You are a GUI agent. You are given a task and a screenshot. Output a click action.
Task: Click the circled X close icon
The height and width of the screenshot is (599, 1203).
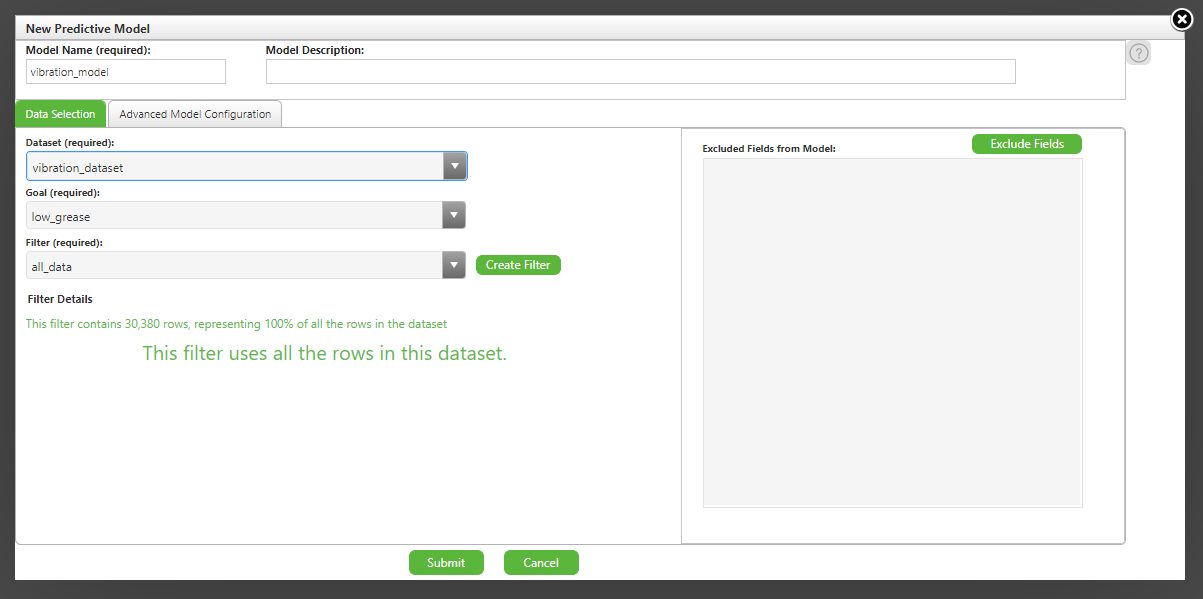[x=1181, y=19]
